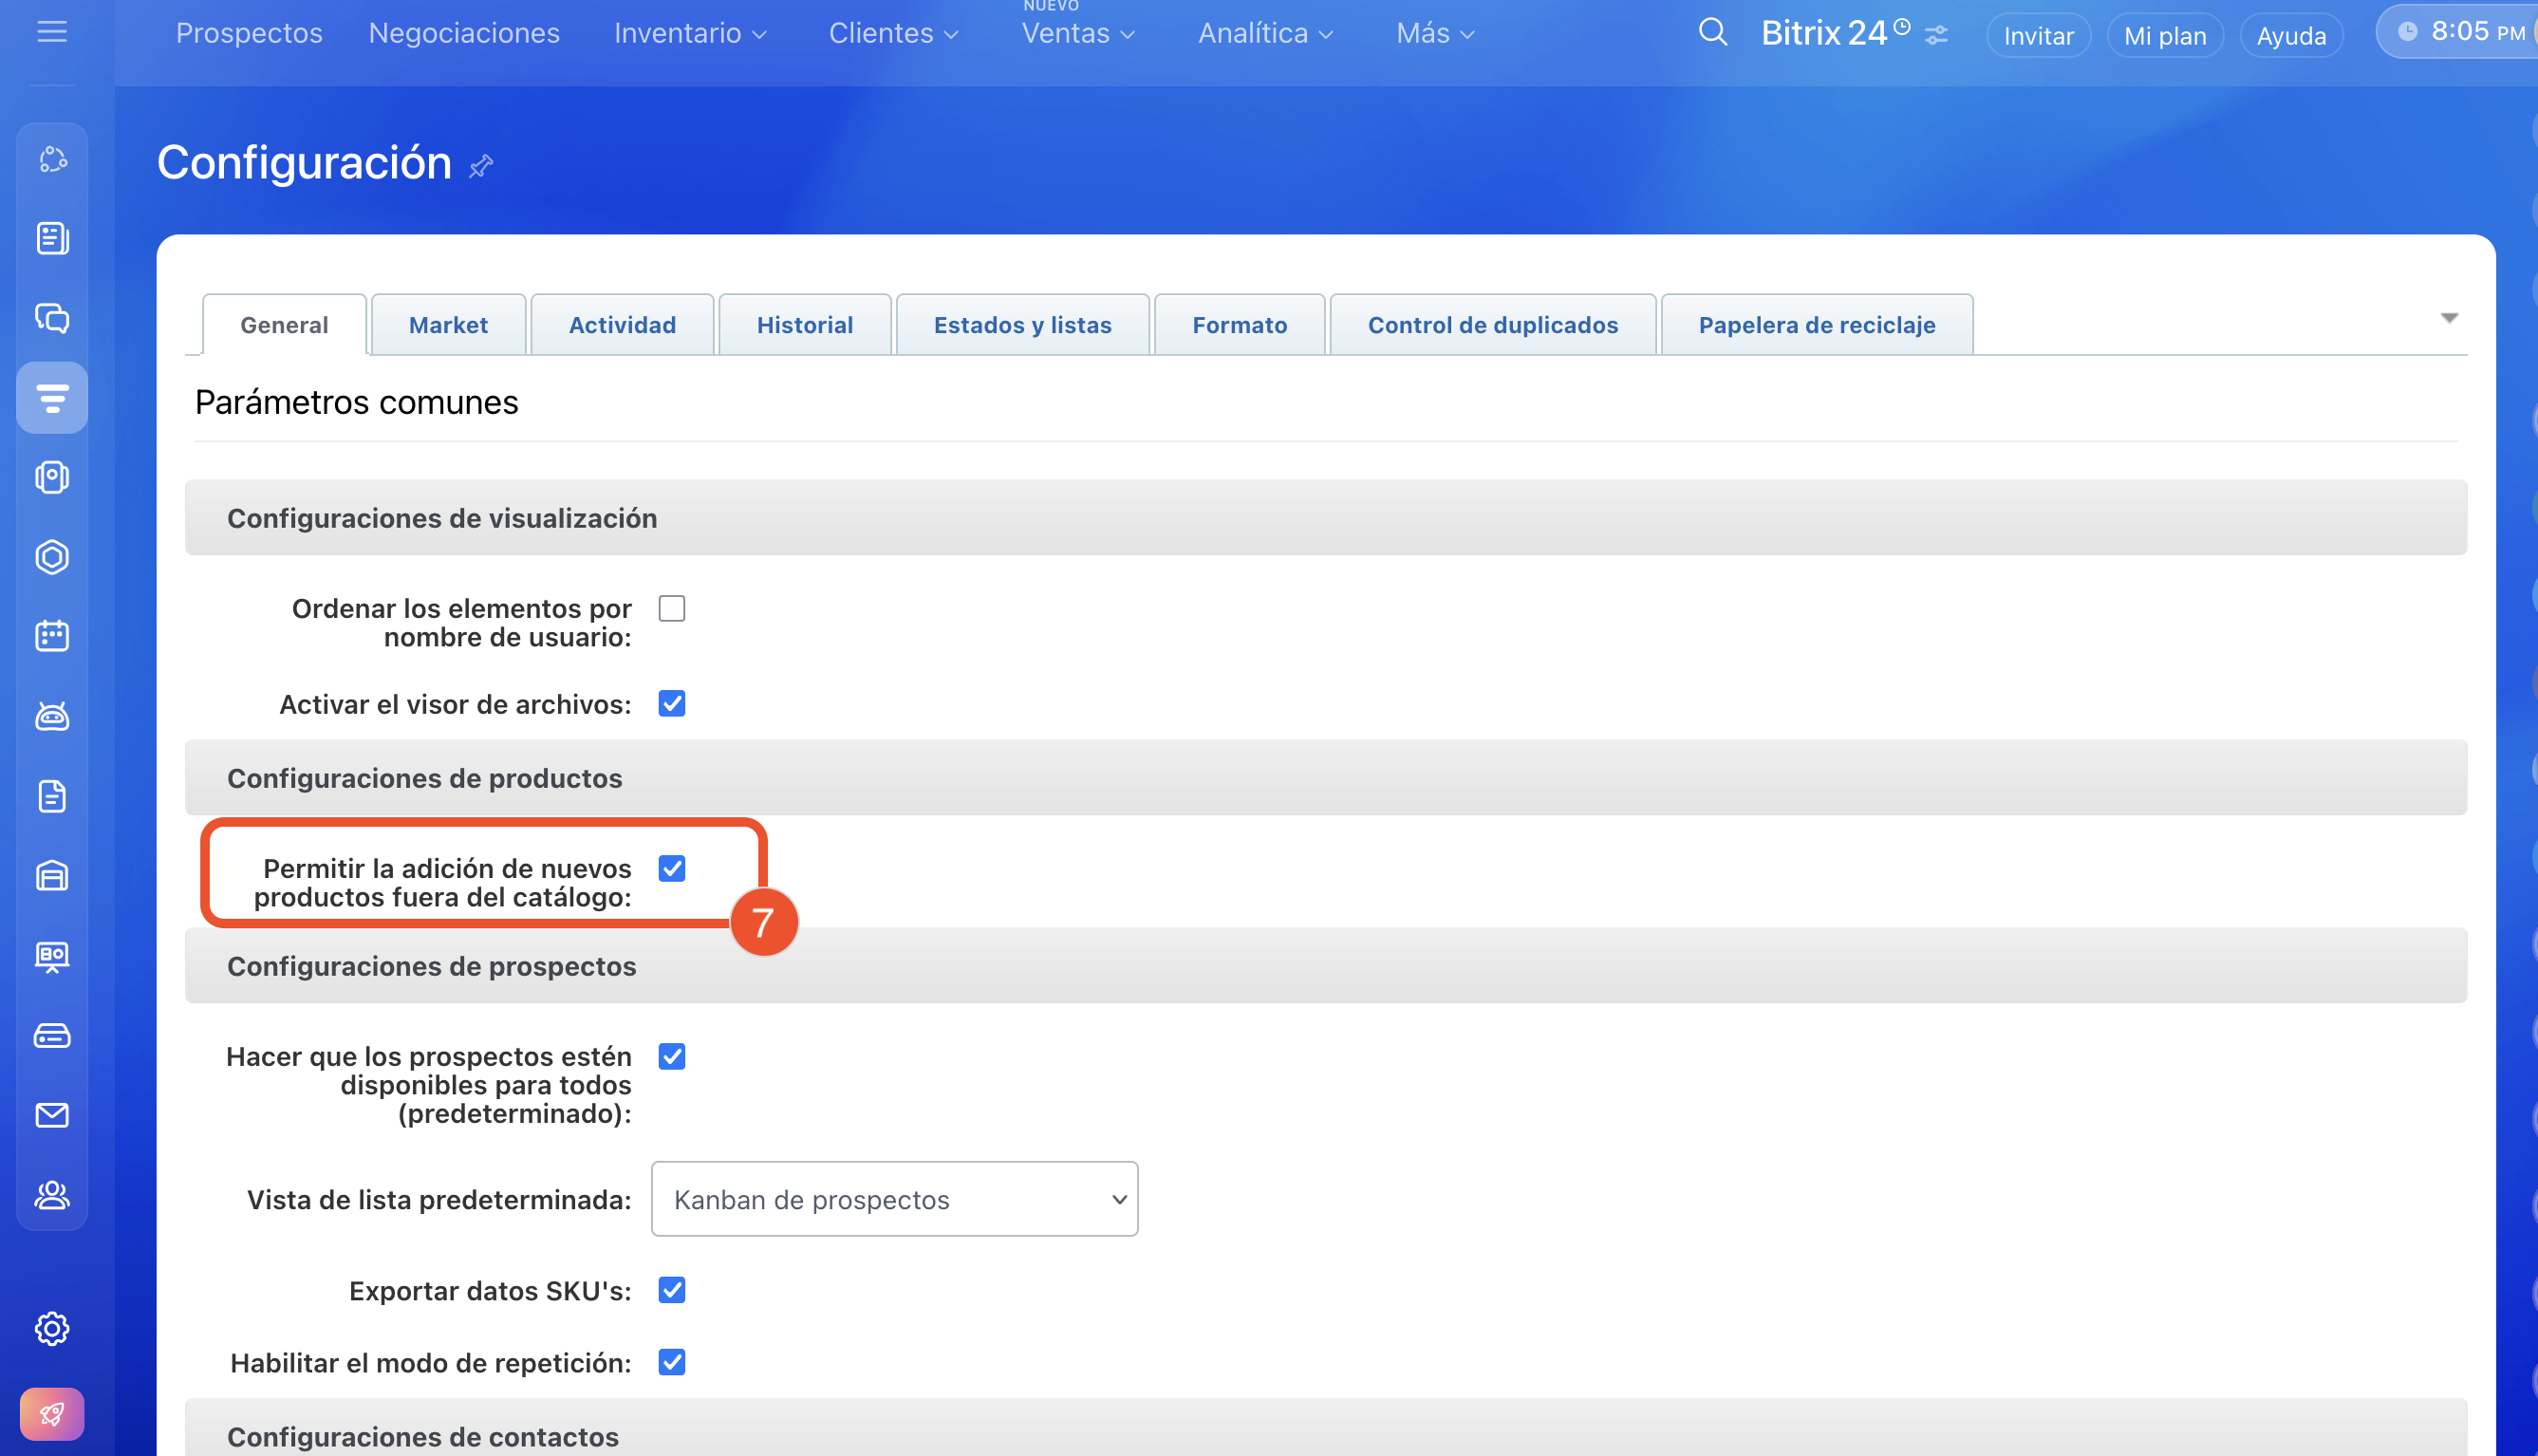Click the Mi plan button
Viewport: 2538px width, 1456px height.
click(x=2164, y=36)
